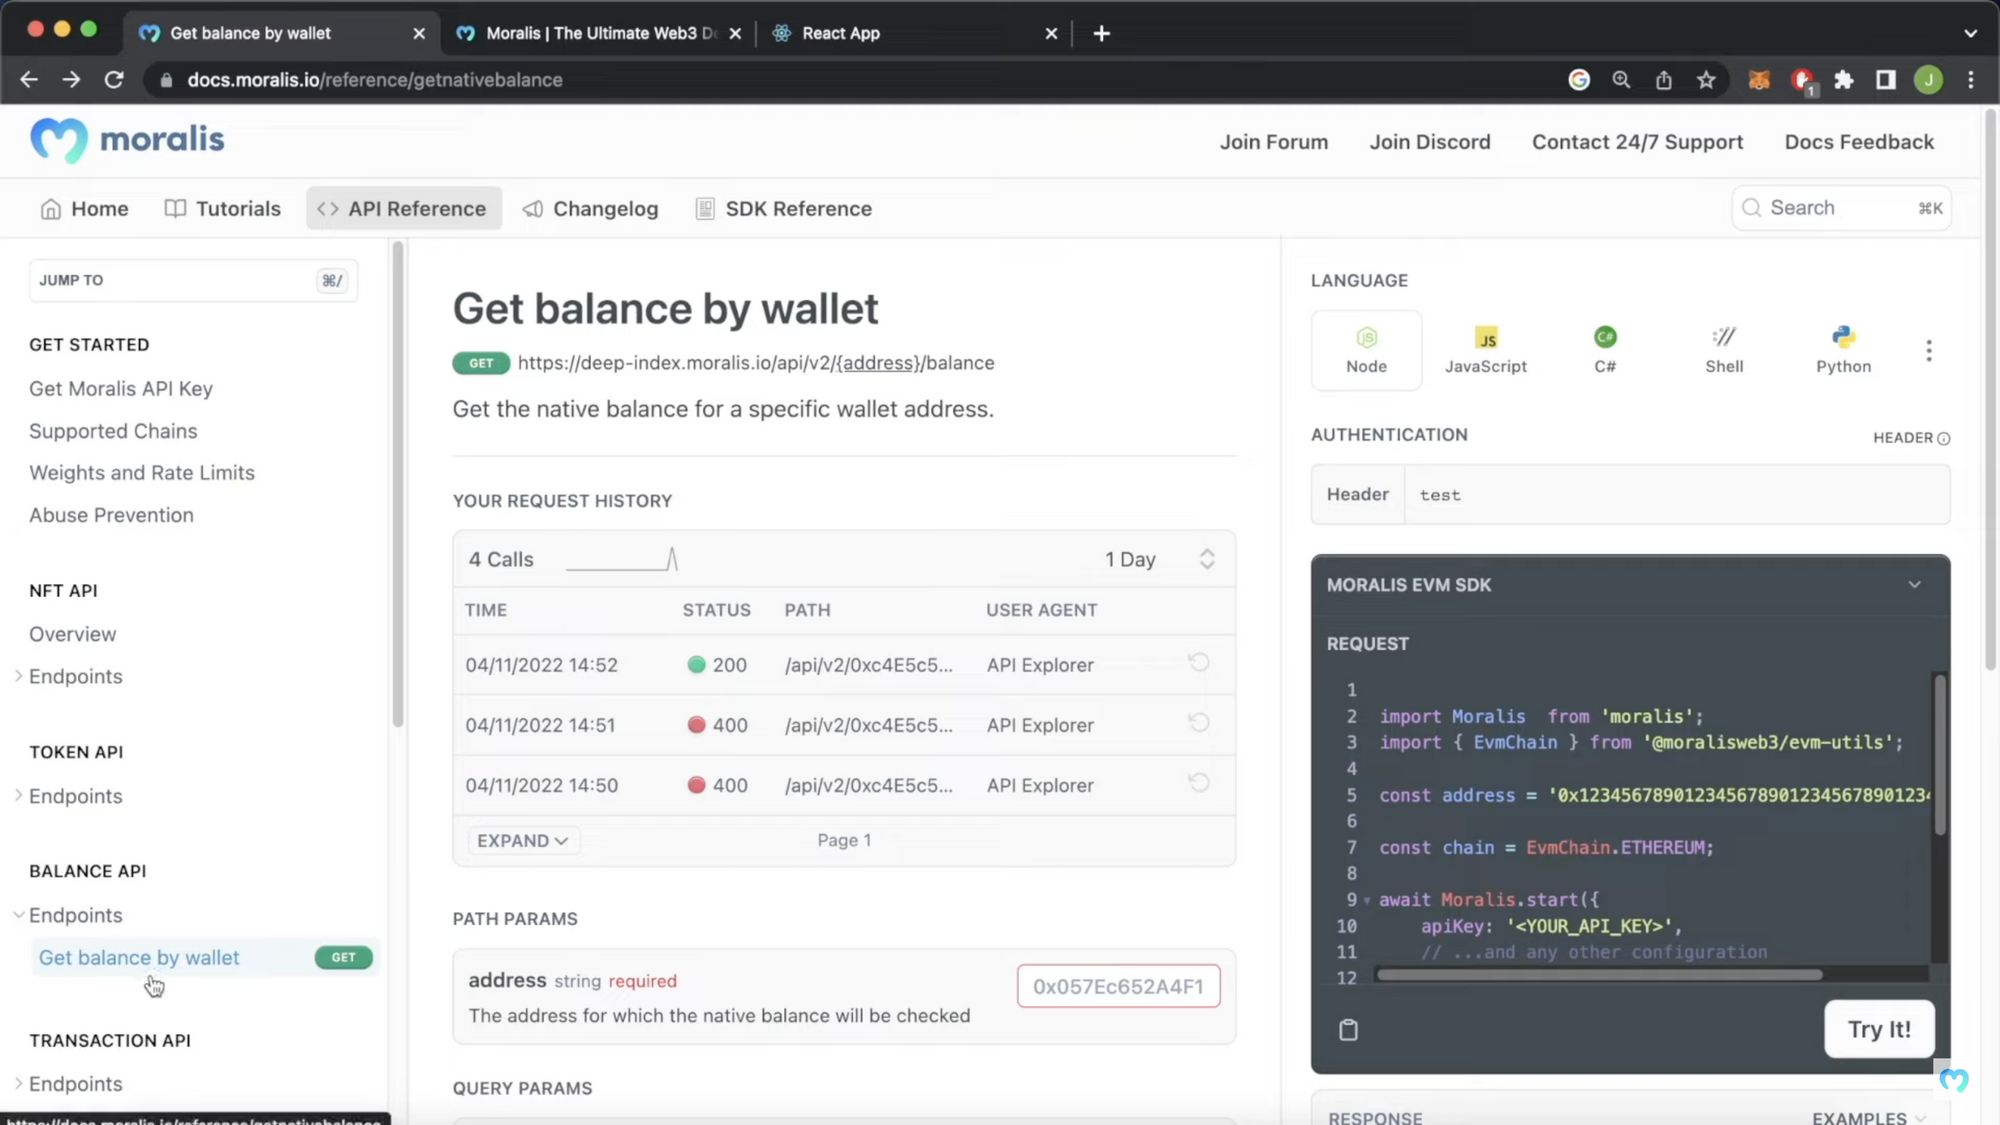Click the Moralis logo in the header
Screen dimensions: 2000x1125
pyautogui.click(x=127, y=140)
